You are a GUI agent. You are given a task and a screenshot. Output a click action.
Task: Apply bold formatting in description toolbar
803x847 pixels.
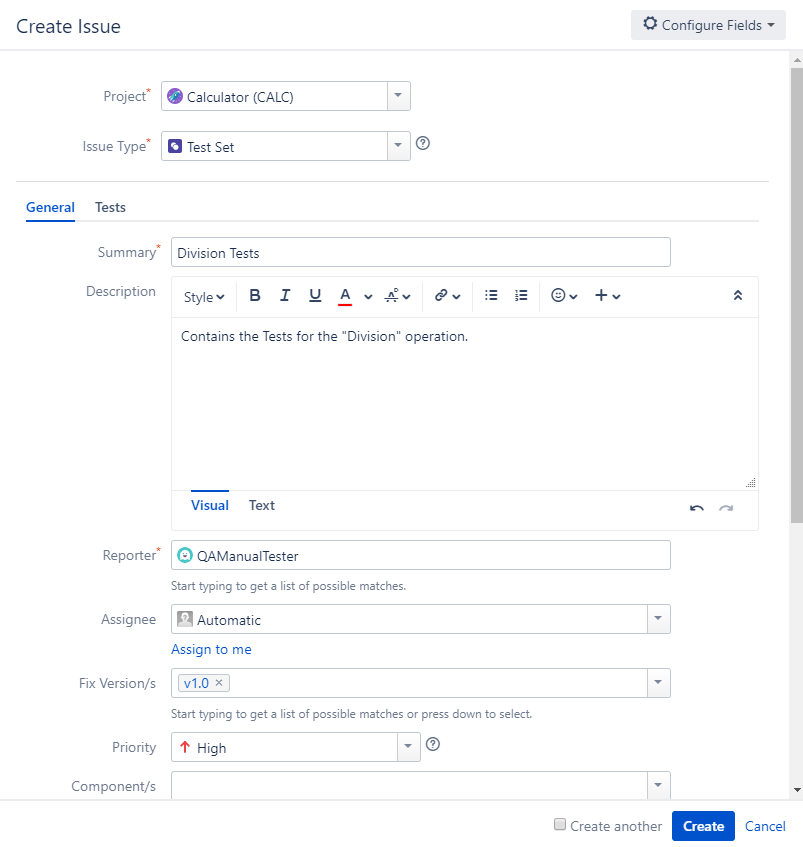(255, 295)
